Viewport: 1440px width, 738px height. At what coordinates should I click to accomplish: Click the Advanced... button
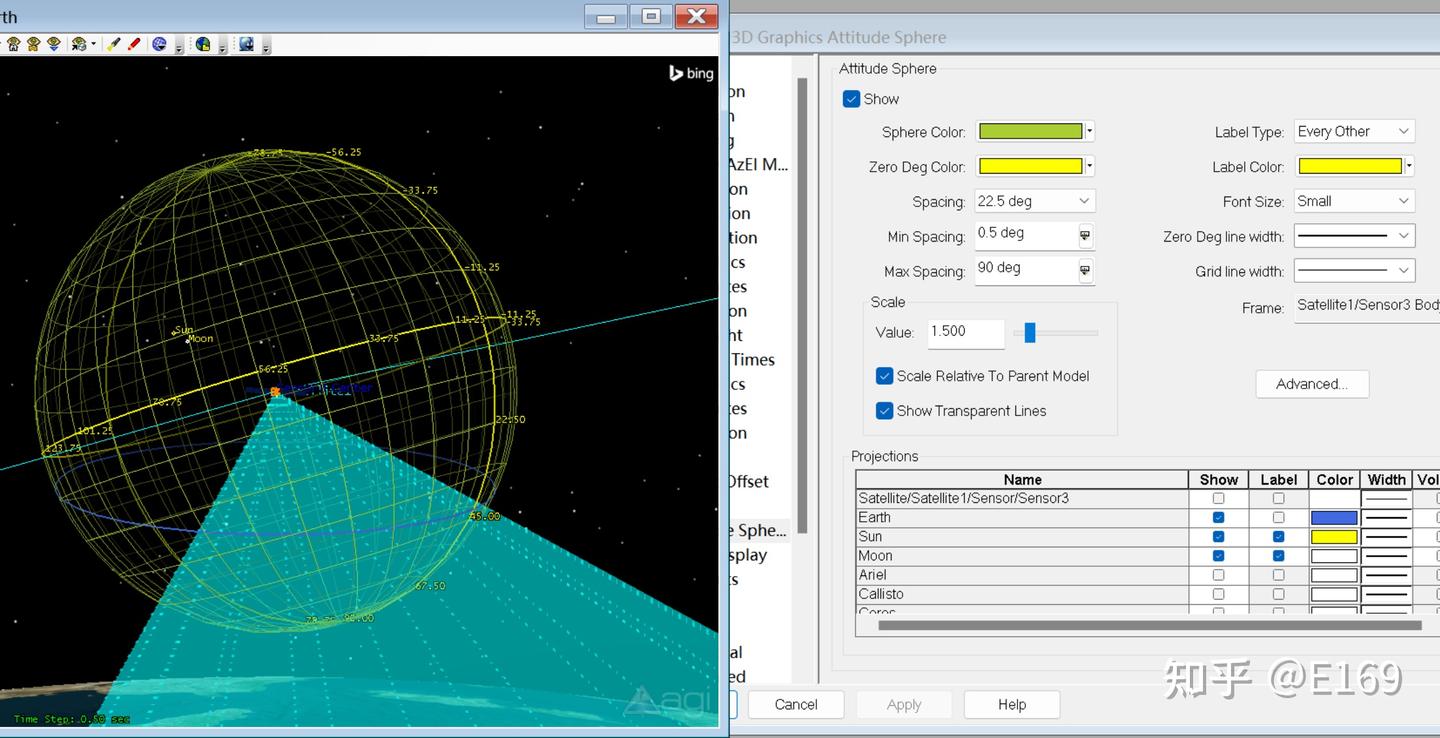point(1311,384)
